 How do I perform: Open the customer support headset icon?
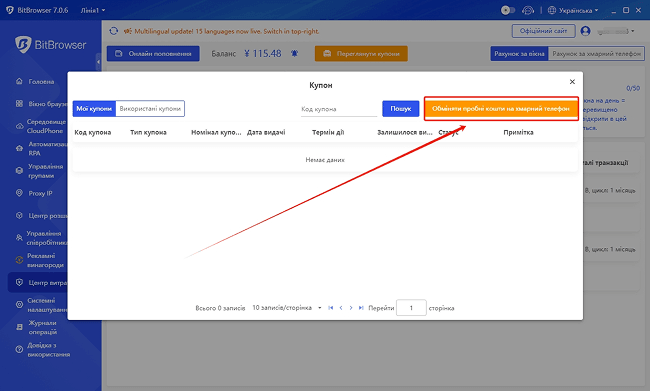[x=528, y=10]
